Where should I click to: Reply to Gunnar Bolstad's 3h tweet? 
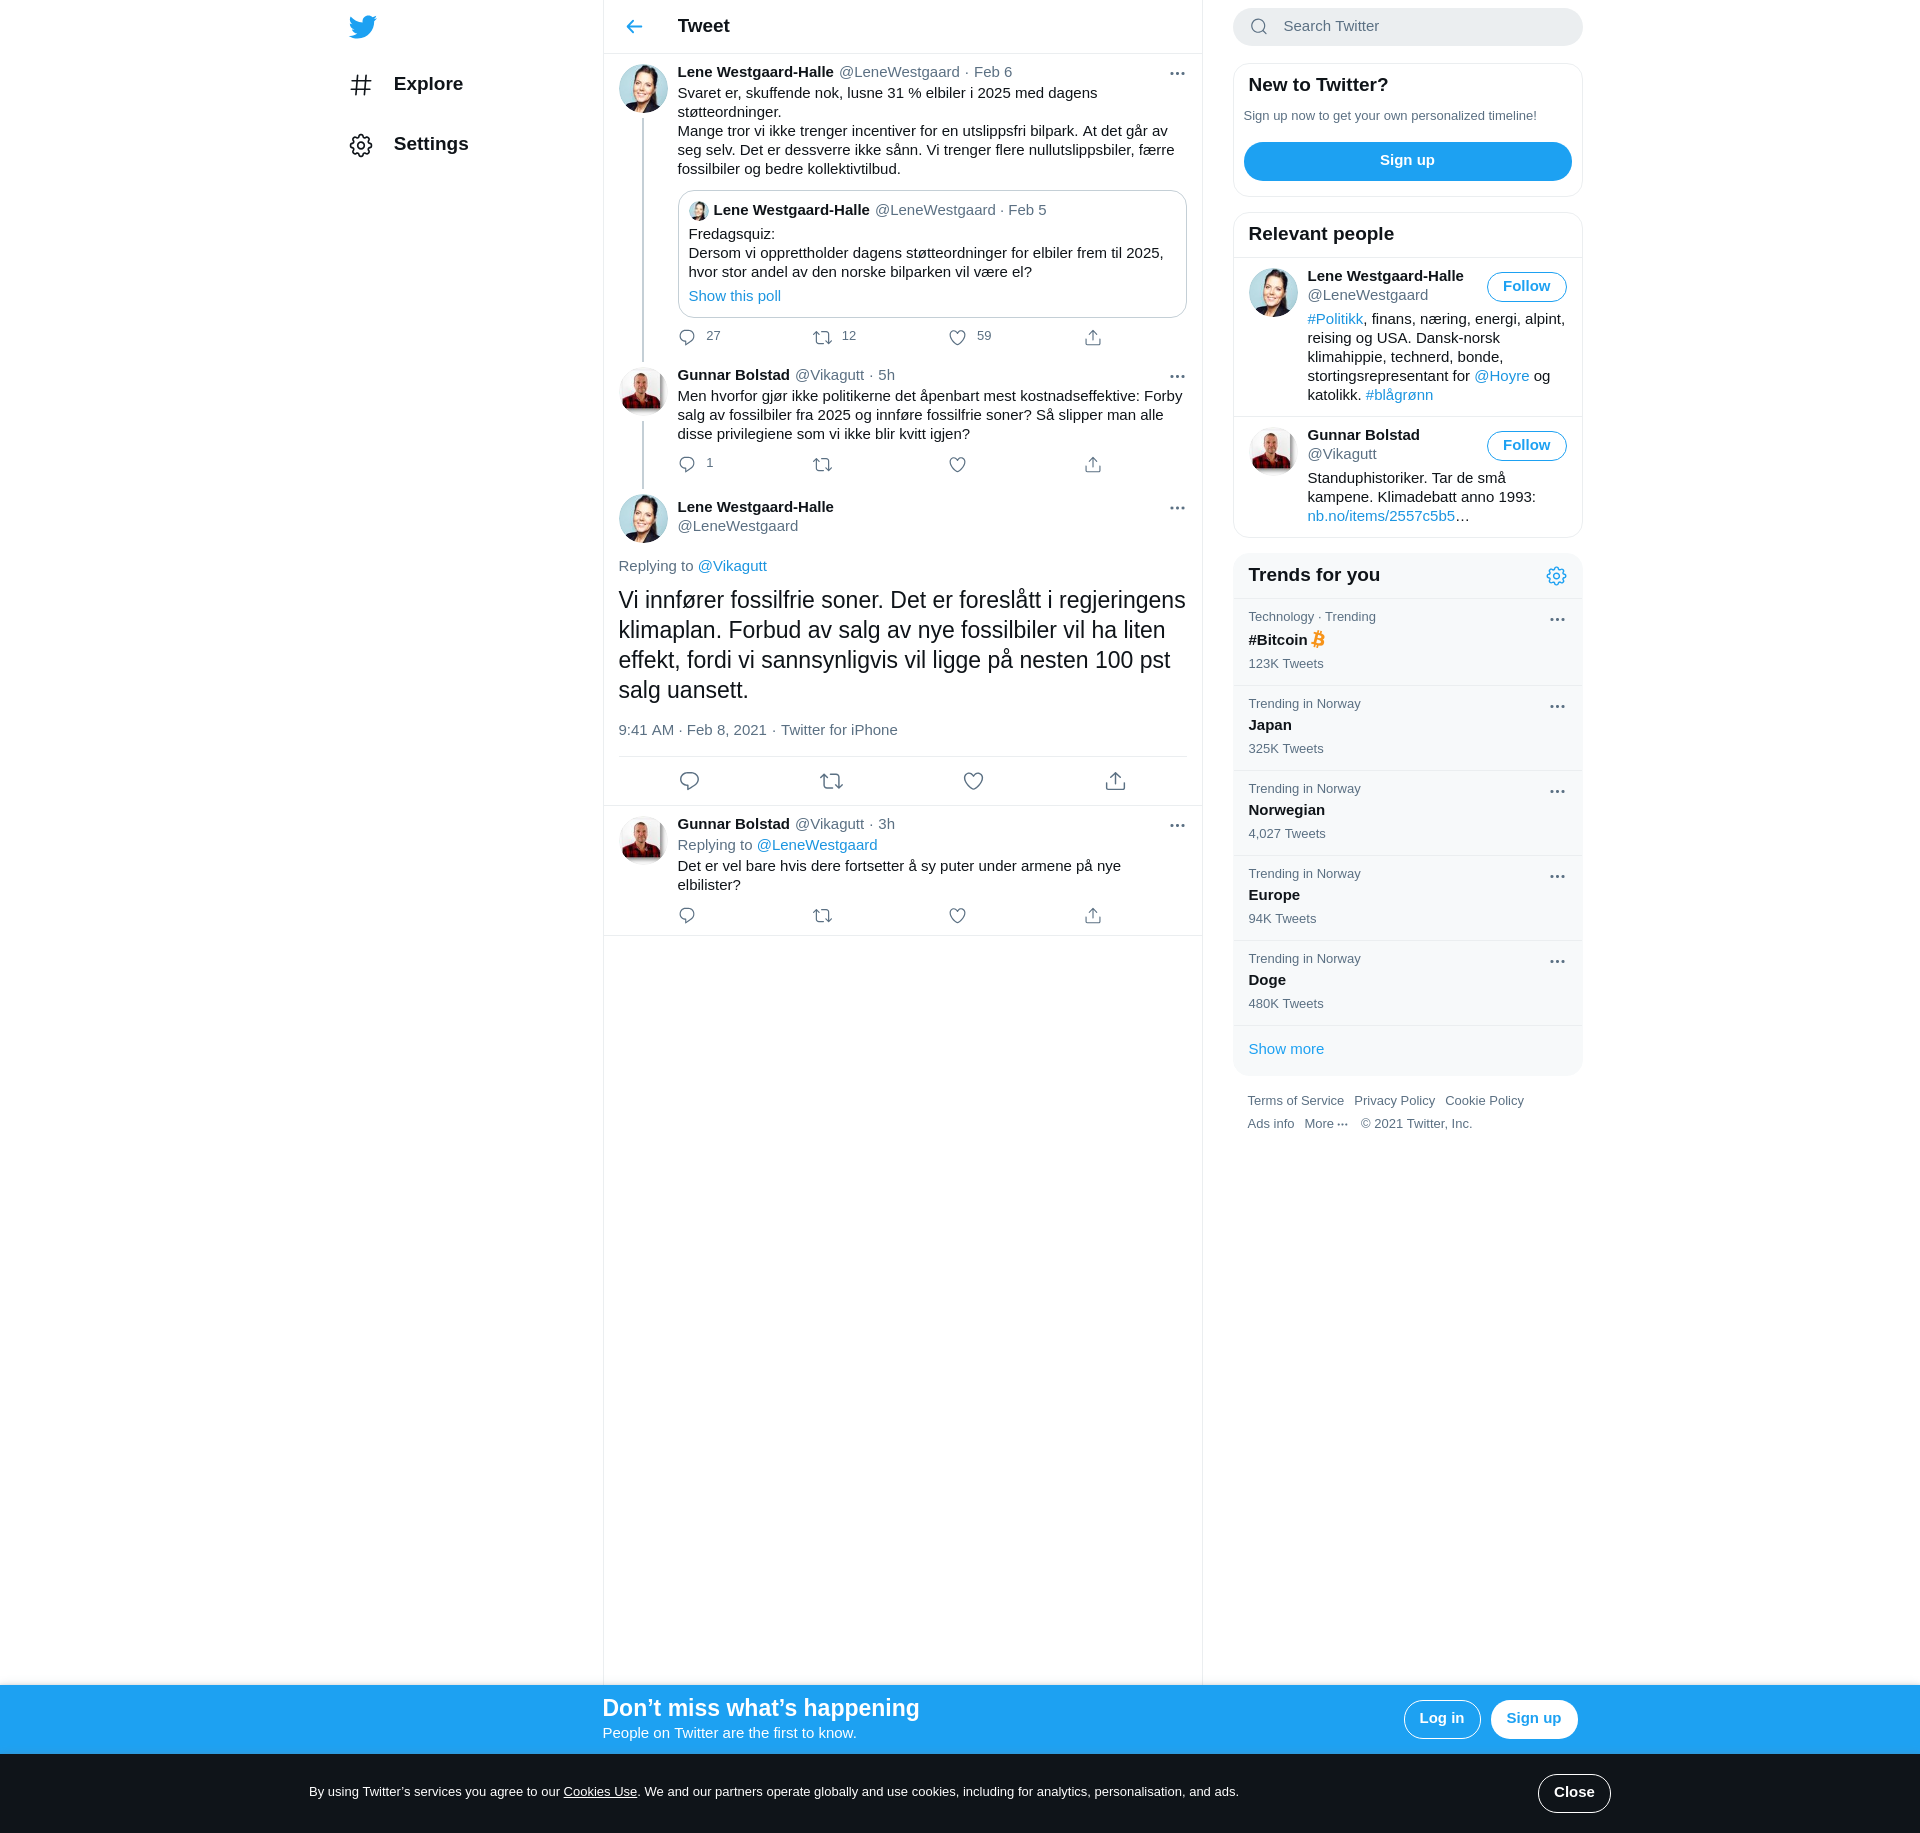pyautogui.click(x=687, y=915)
